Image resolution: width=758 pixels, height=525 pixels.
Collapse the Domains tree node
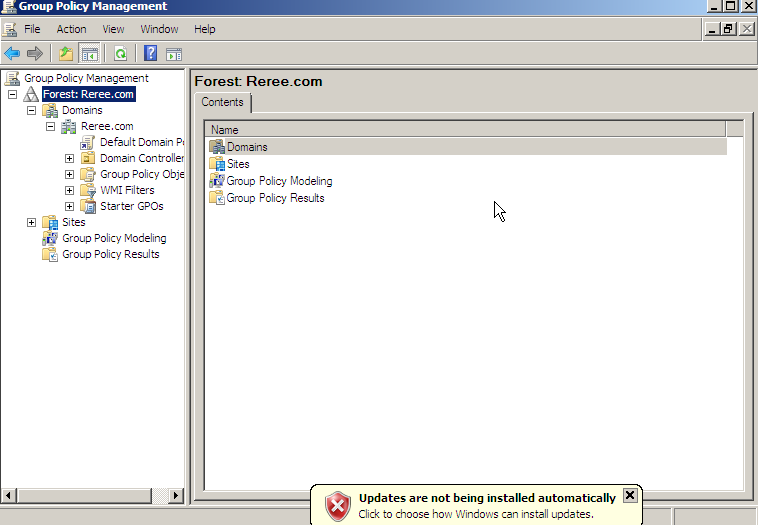[31, 110]
